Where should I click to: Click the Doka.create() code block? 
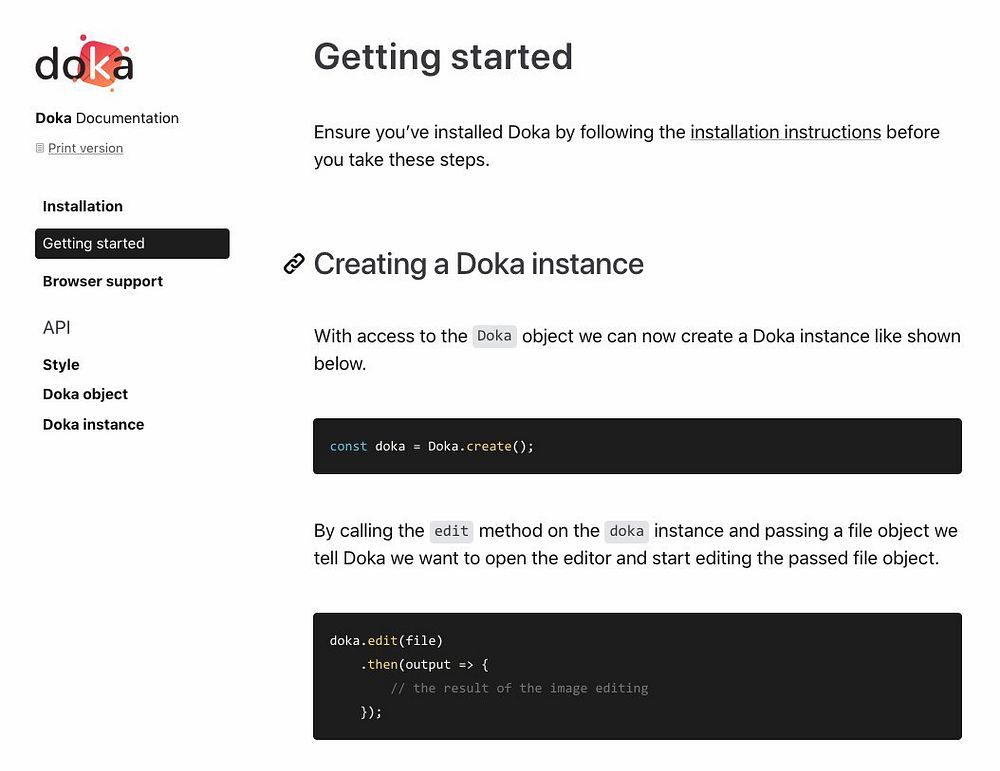[x=637, y=446]
